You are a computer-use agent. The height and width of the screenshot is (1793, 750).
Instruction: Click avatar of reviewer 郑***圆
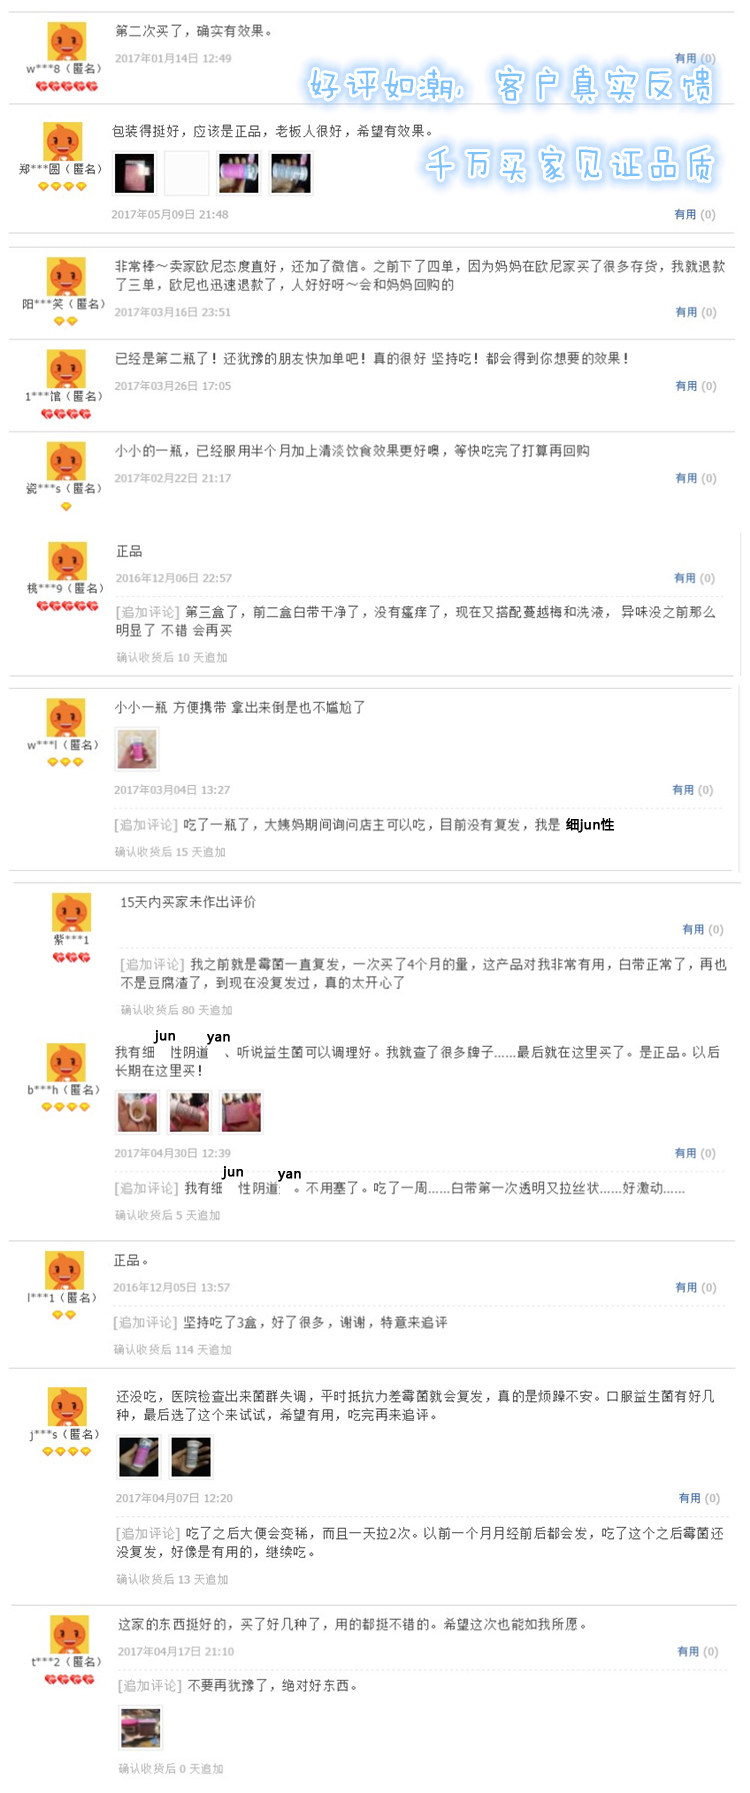pos(62,141)
